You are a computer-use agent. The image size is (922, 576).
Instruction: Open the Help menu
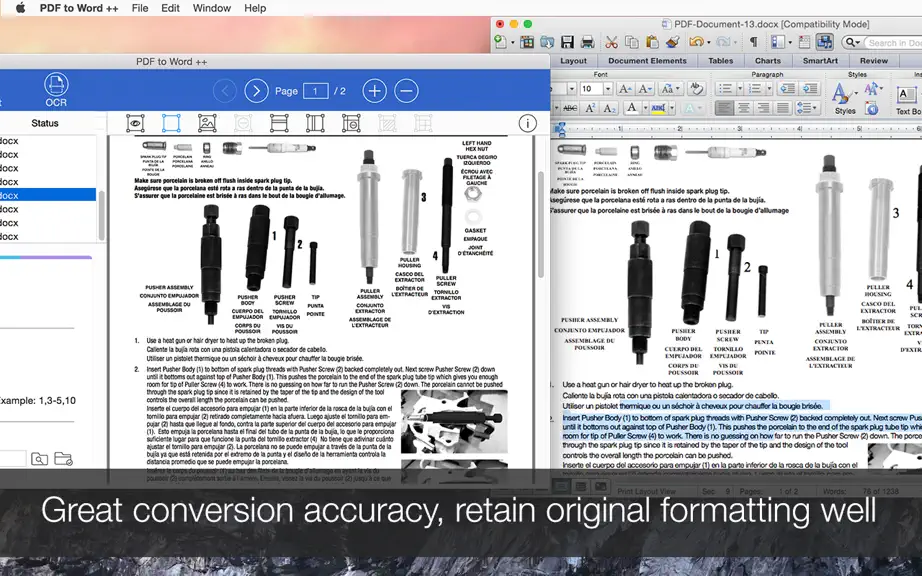tap(255, 8)
